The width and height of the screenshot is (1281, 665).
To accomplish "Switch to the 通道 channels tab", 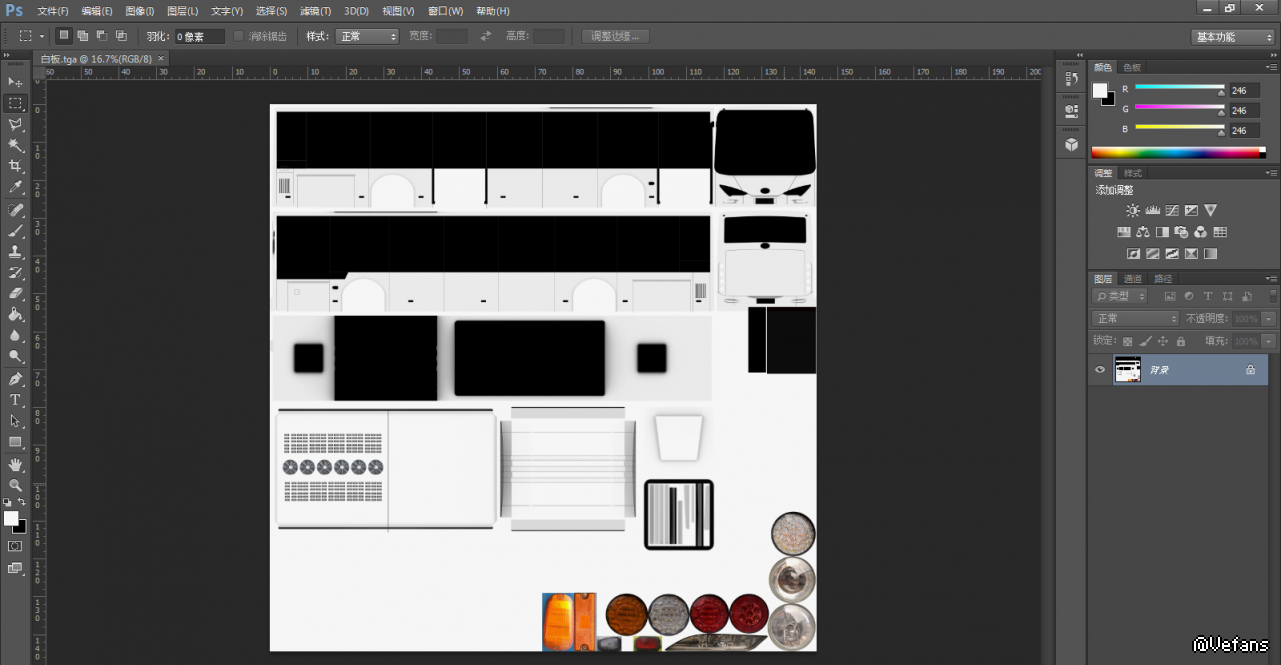I will coord(1132,279).
